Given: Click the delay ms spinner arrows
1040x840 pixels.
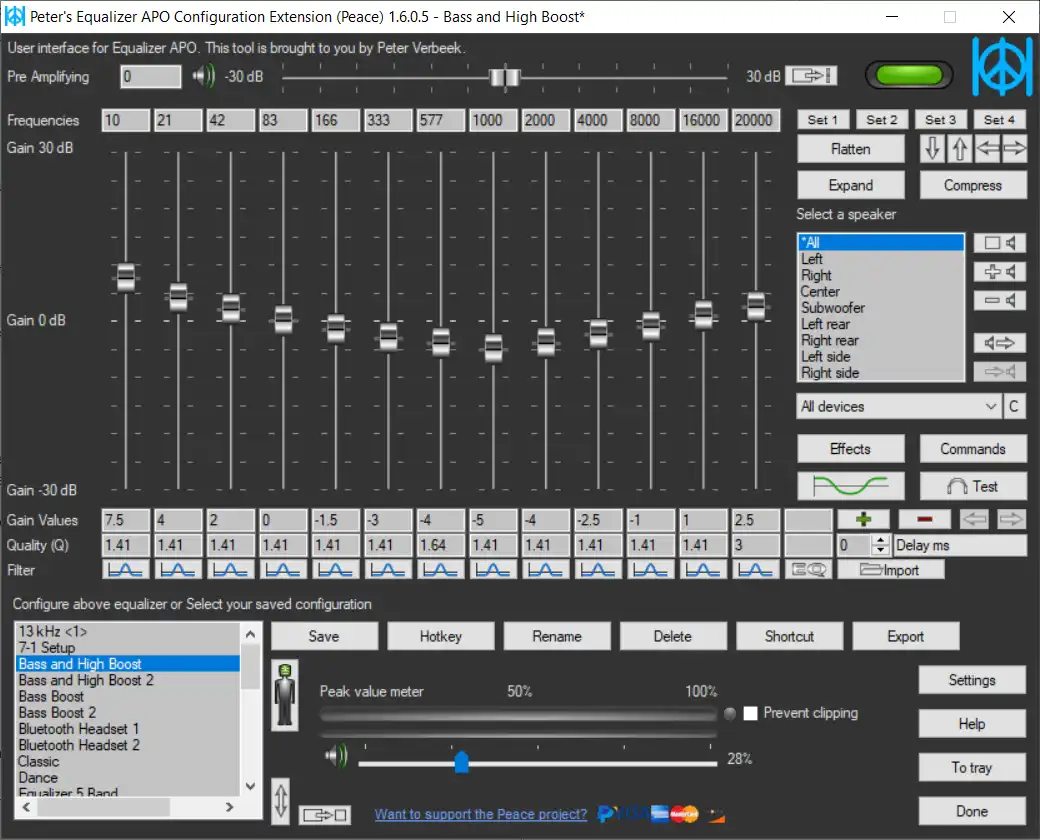Looking at the screenshot, I should coord(880,545).
